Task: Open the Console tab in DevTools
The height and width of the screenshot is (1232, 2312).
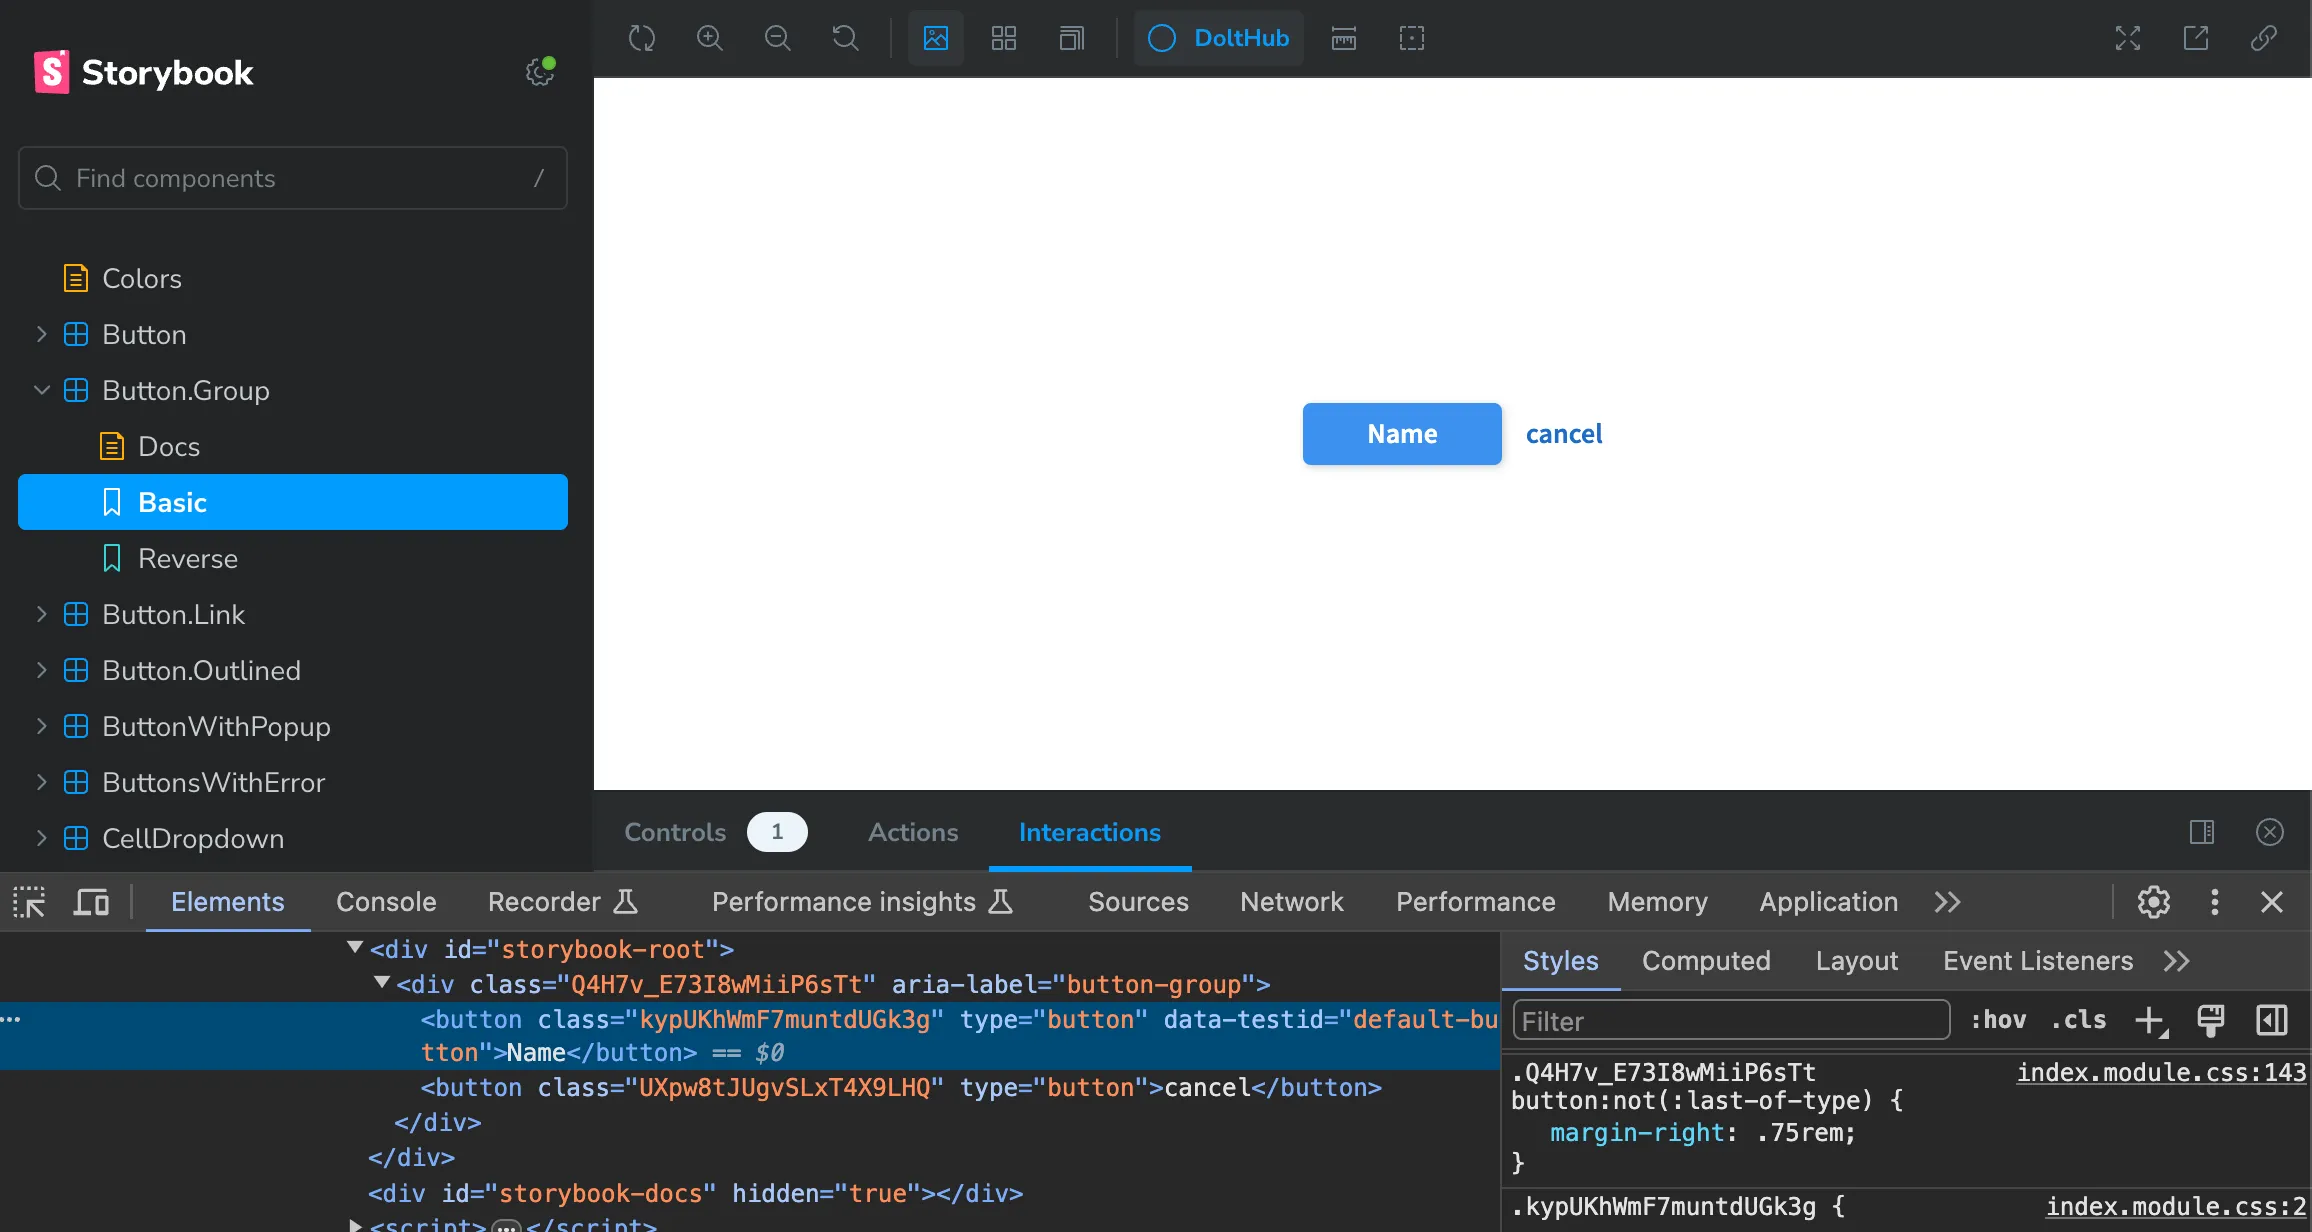Action: [386, 902]
